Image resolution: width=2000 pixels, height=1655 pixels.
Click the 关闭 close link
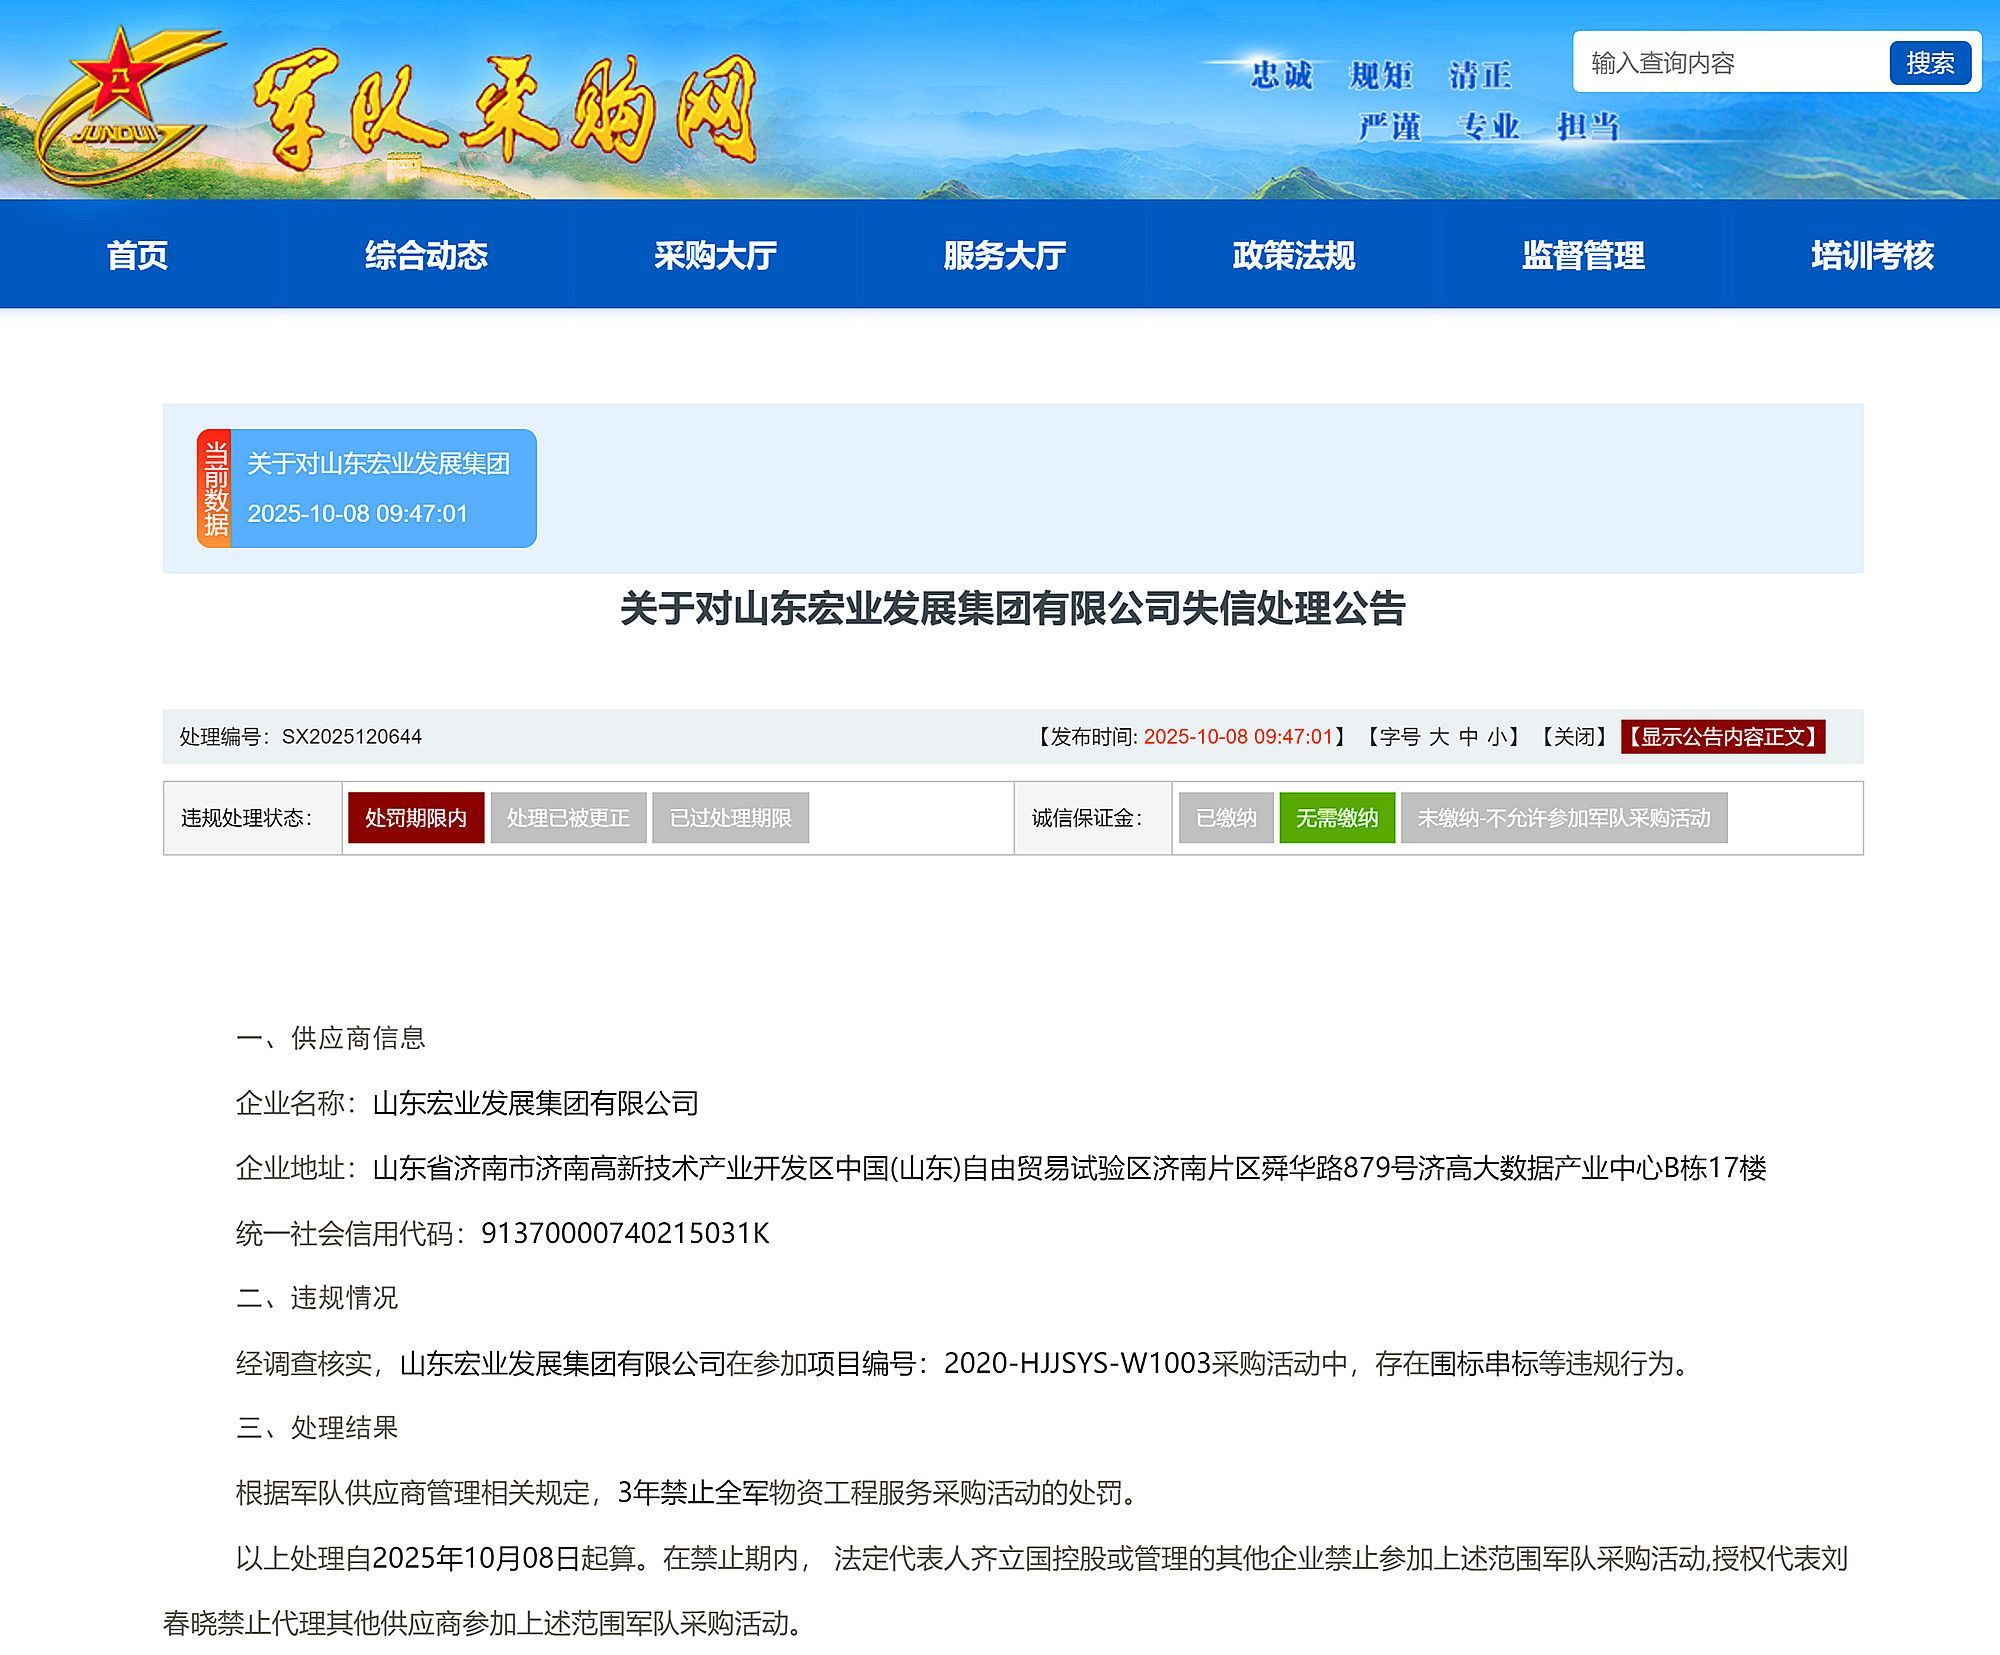click(x=1574, y=737)
